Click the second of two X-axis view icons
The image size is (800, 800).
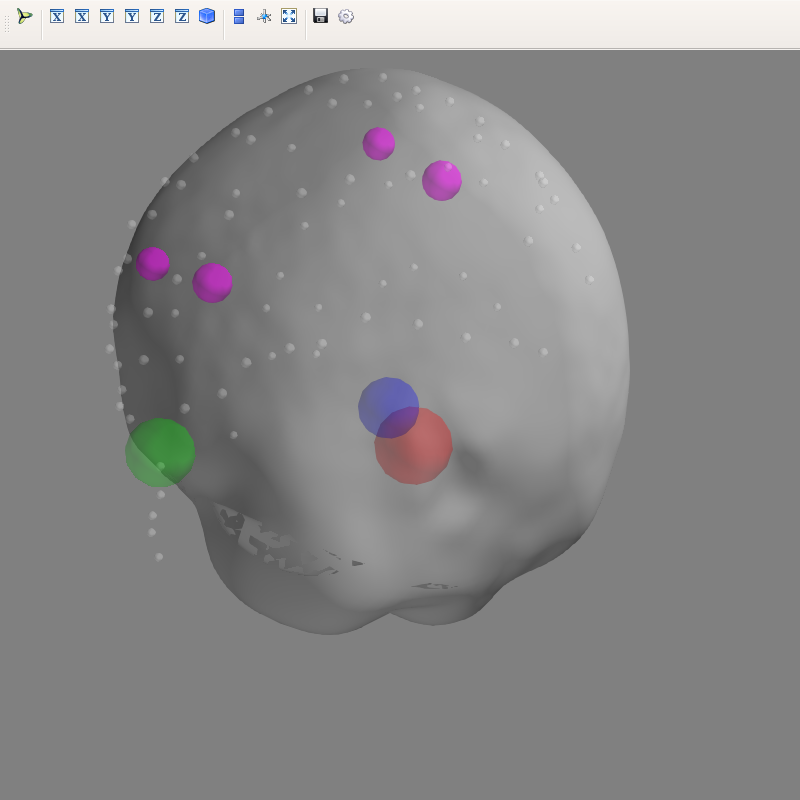point(82,16)
